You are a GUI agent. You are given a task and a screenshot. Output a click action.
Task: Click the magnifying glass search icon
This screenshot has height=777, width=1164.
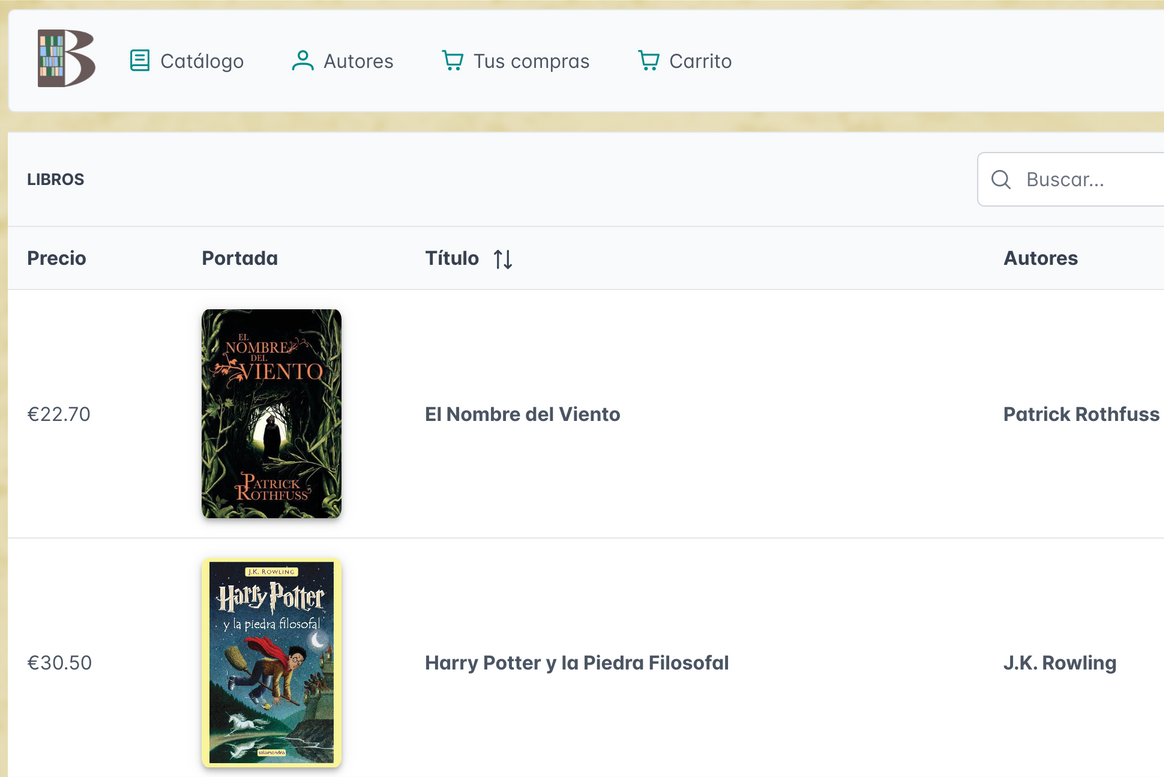click(1001, 179)
